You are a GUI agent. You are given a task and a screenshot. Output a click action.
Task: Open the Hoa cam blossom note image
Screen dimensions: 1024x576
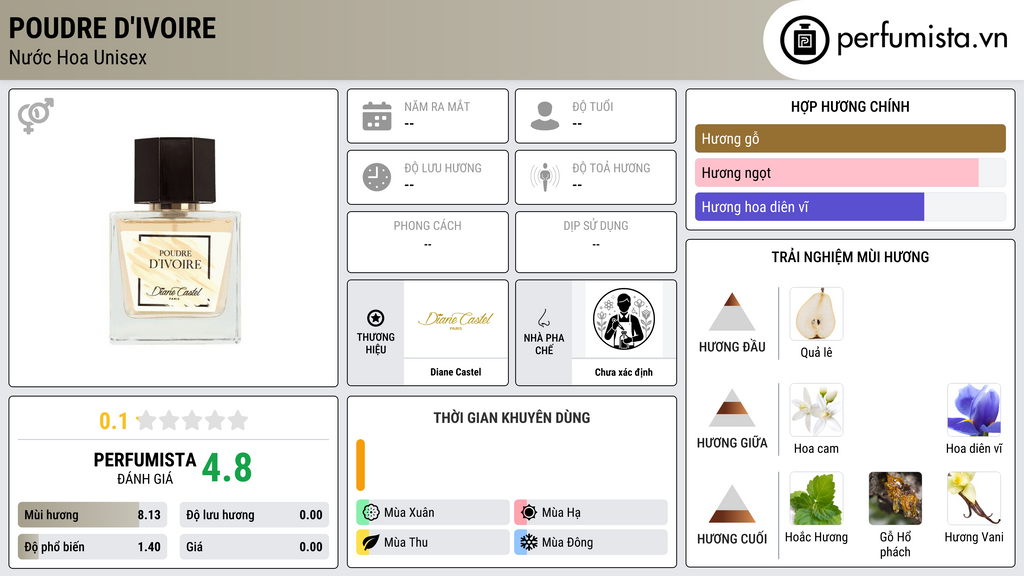816,410
